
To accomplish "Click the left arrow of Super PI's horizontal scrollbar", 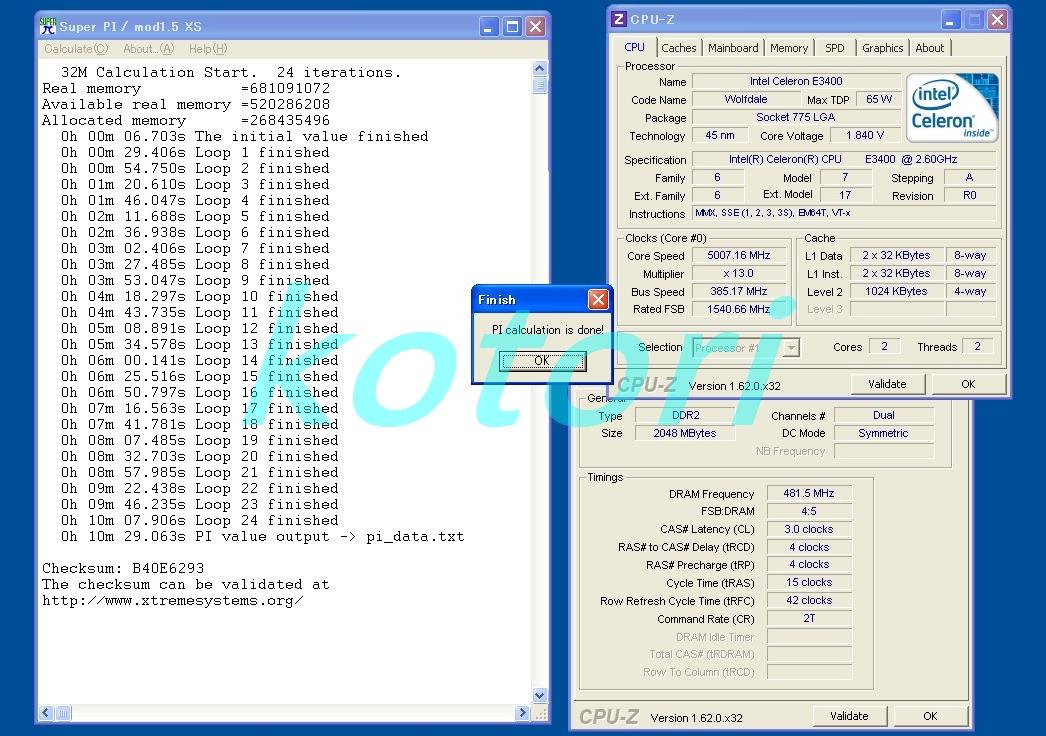I will (x=45, y=713).
